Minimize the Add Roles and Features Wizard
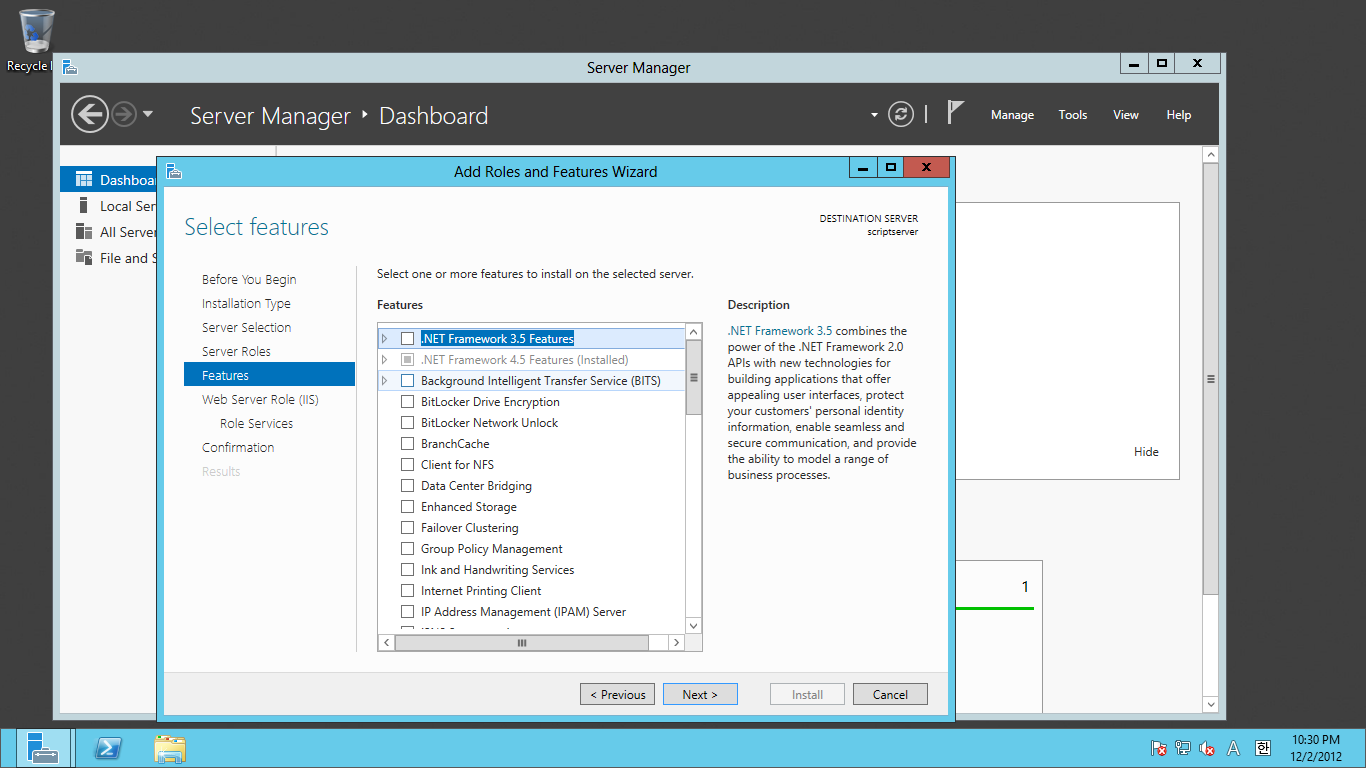Image resolution: width=1366 pixels, height=768 pixels. [x=863, y=167]
